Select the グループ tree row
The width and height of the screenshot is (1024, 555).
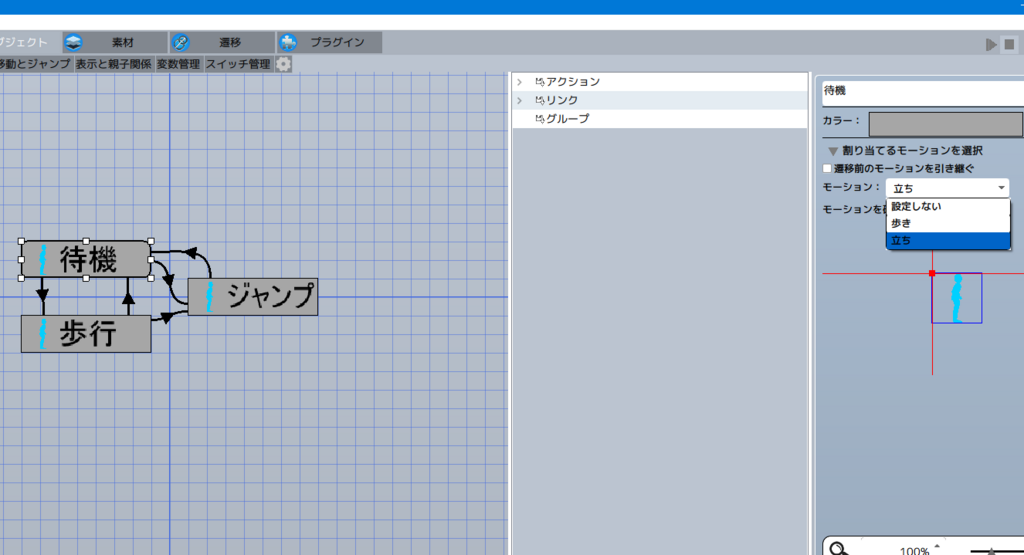click(660, 118)
